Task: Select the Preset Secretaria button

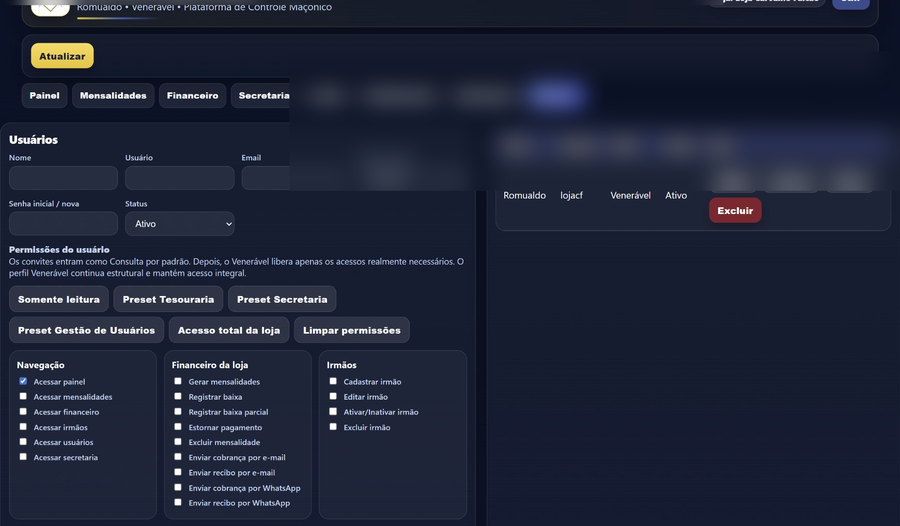Action: tap(282, 299)
